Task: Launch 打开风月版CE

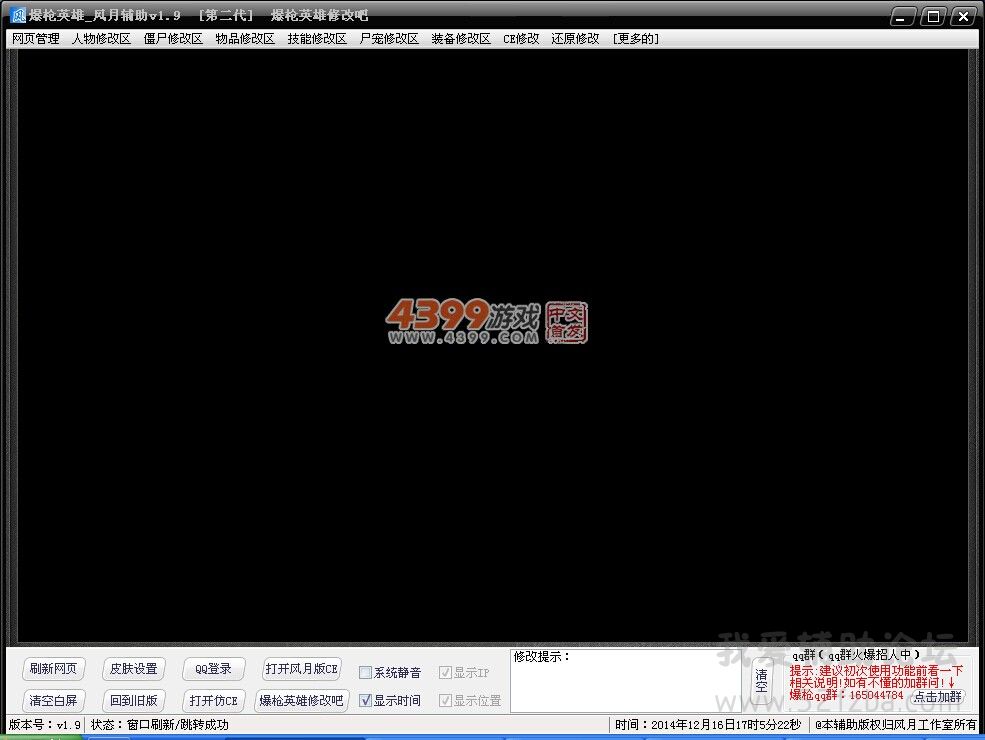Action: (x=302, y=669)
